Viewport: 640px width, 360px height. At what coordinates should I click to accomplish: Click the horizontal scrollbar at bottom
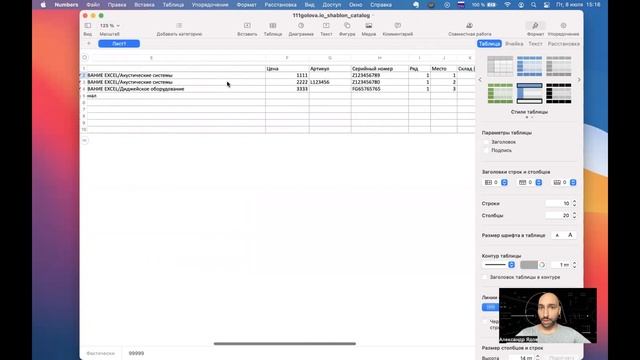pos(284,344)
